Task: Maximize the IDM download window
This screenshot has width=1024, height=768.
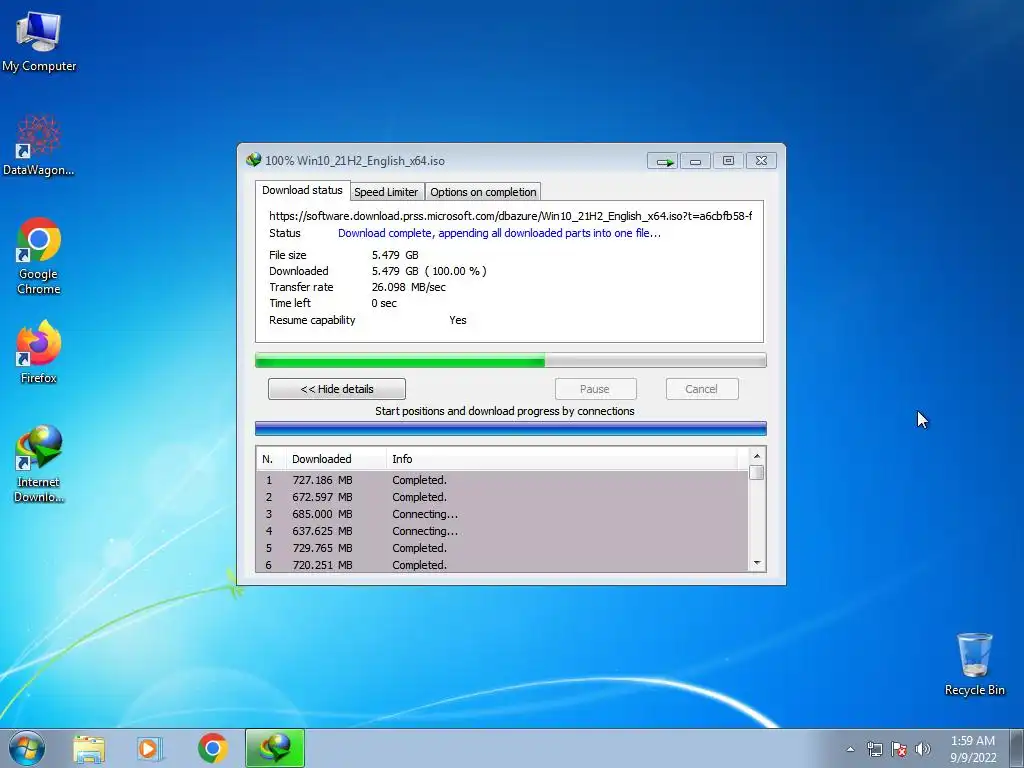Action: [728, 161]
